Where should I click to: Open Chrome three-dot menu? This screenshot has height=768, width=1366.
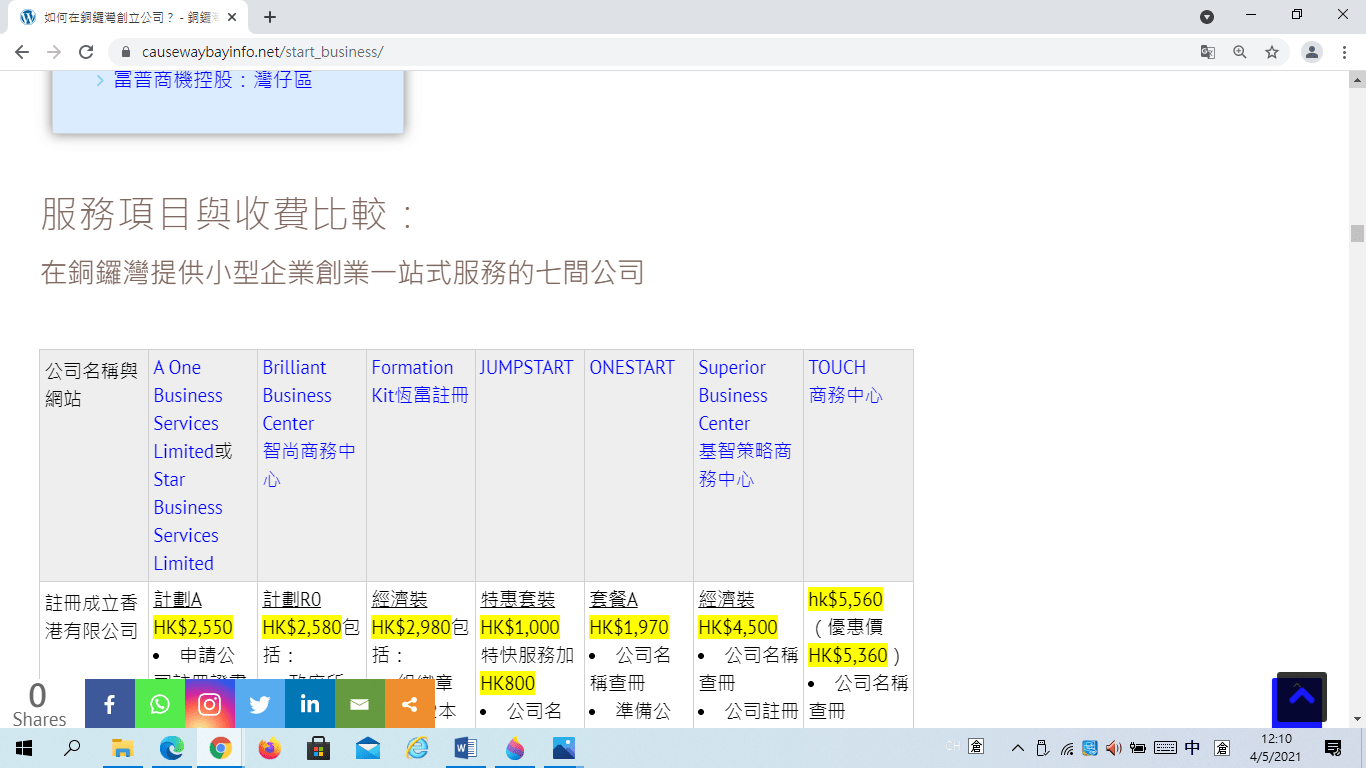pos(1344,52)
